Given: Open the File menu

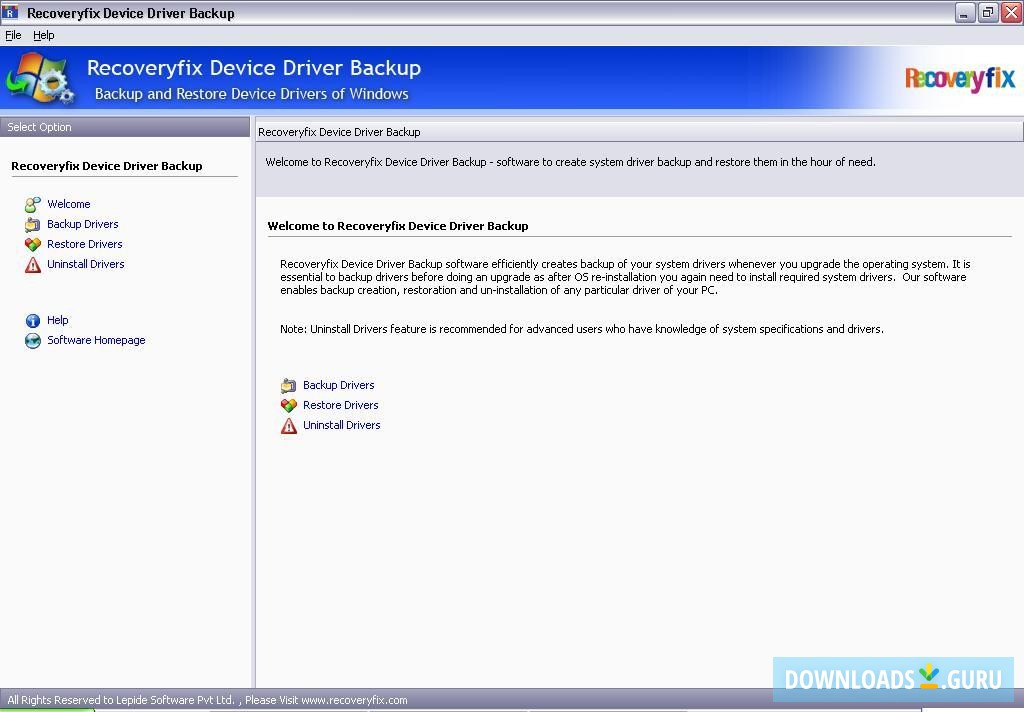Looking at the screenshot, I should click(x=13, y=35).
